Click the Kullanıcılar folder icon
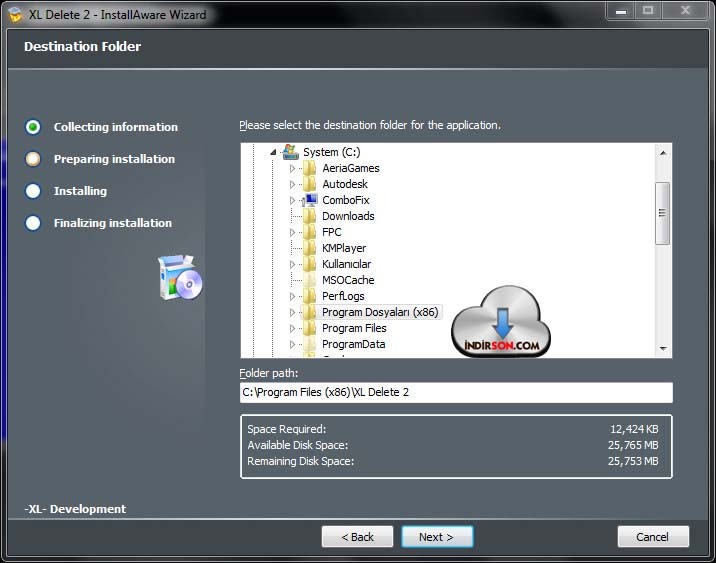The height and width of the screenshot is (563, 716). coord(310,264)
